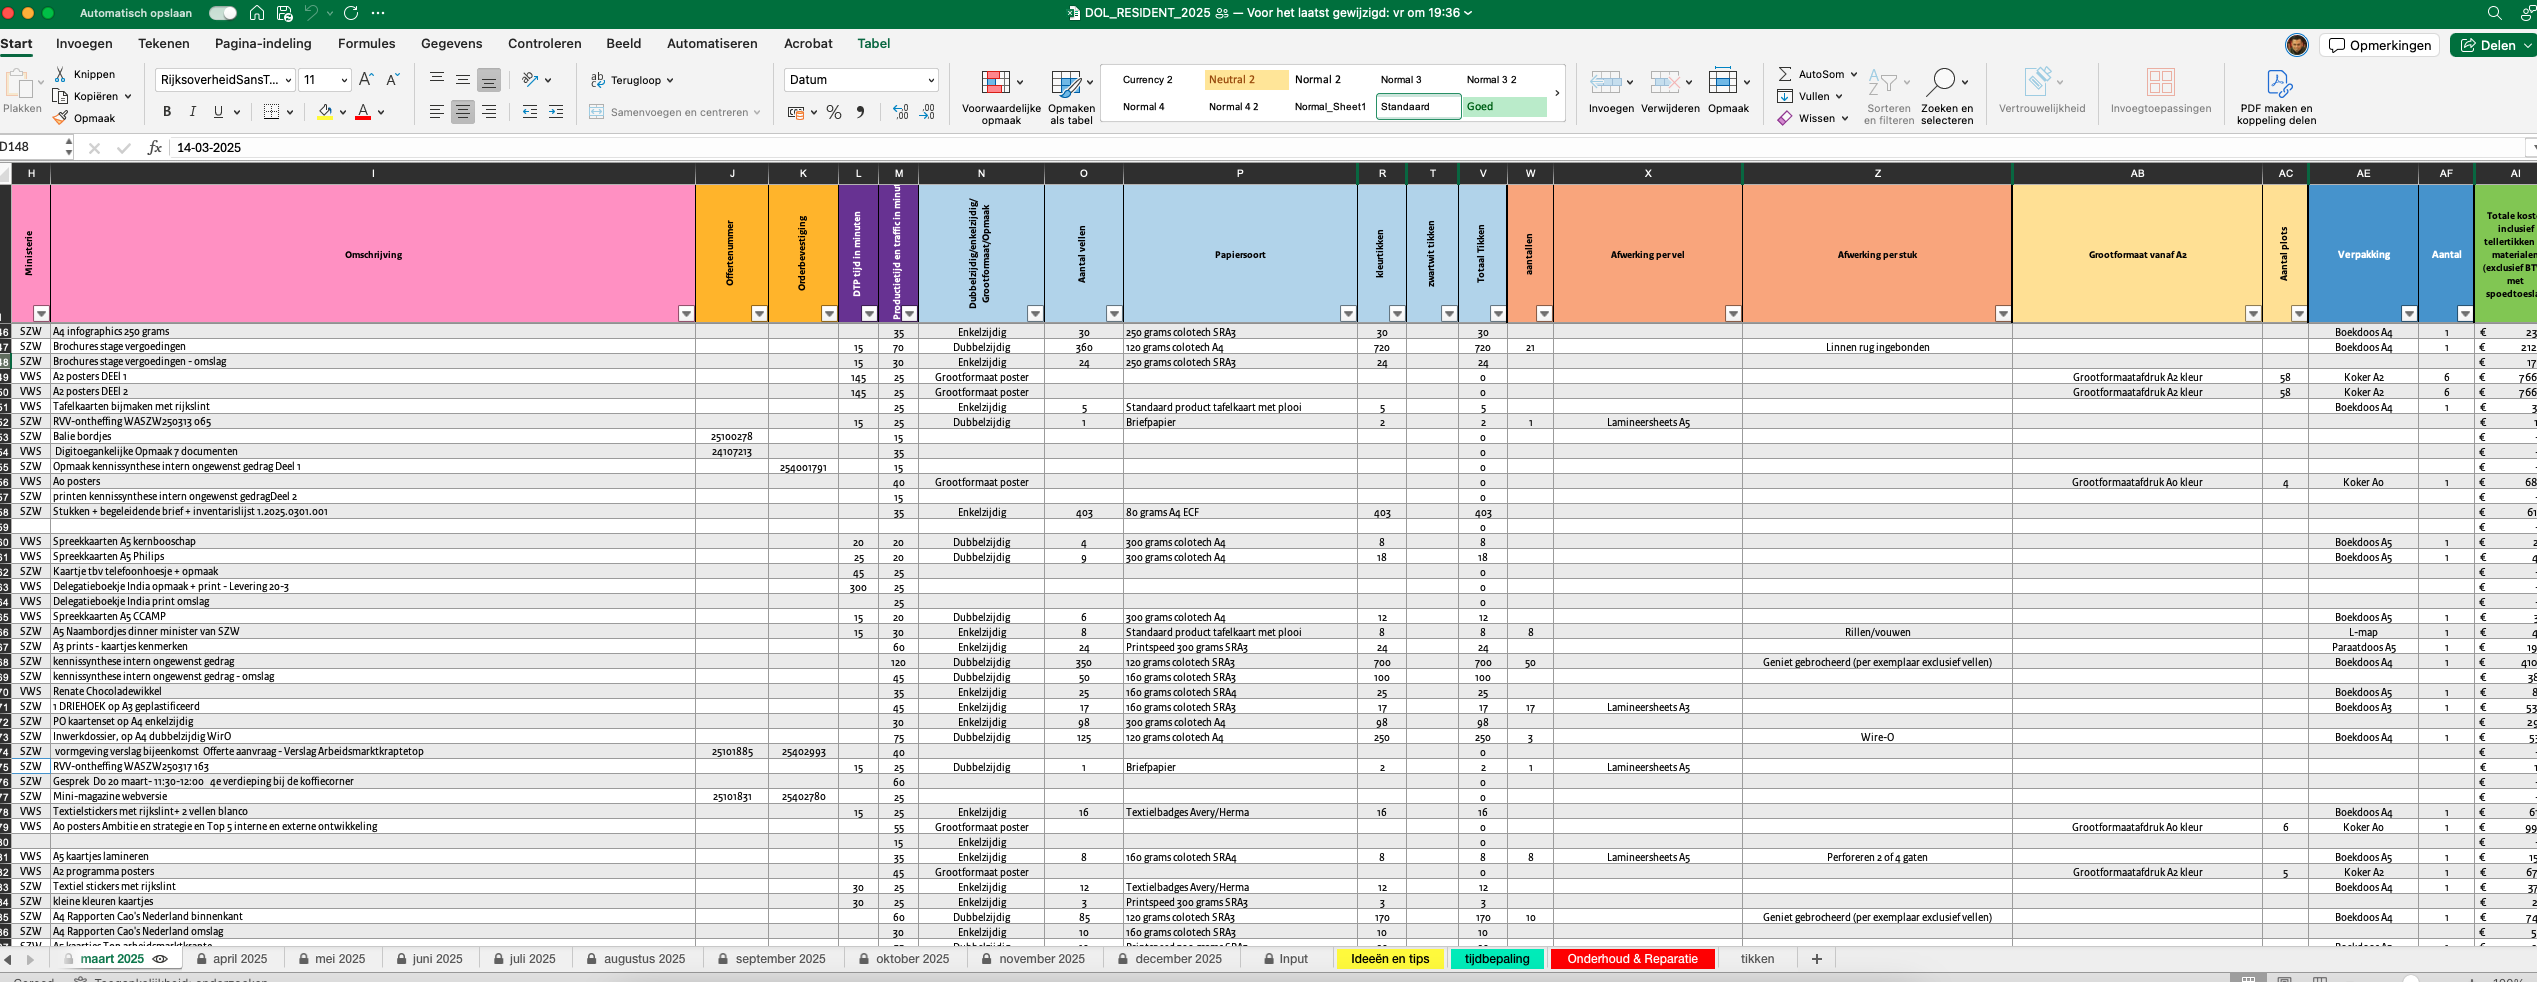Open Omschrijving column filter dropdown
The image size is (2537, 982).
click(686, 314)
